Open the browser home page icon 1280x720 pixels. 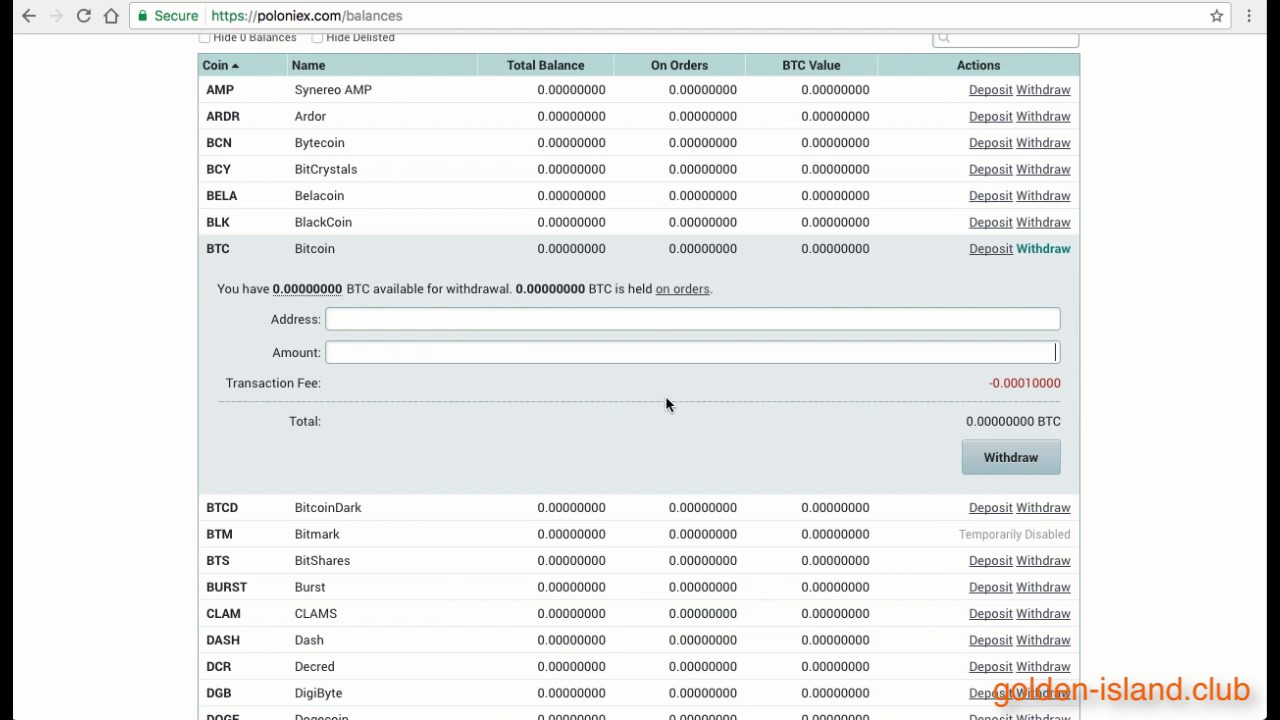111,16
